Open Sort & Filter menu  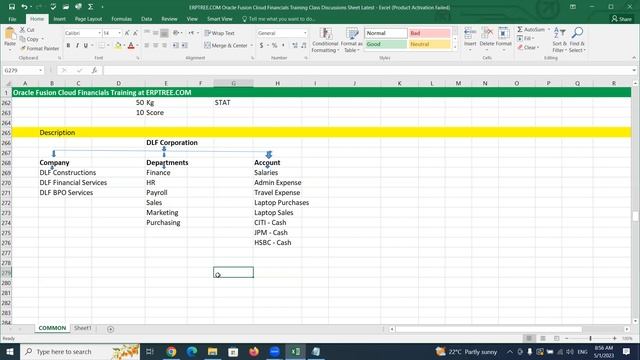560,40
